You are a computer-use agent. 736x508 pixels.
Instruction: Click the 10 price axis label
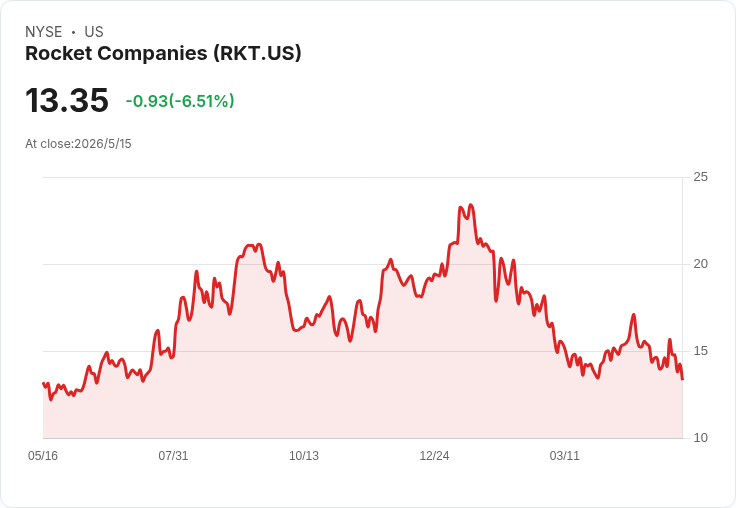700,438
